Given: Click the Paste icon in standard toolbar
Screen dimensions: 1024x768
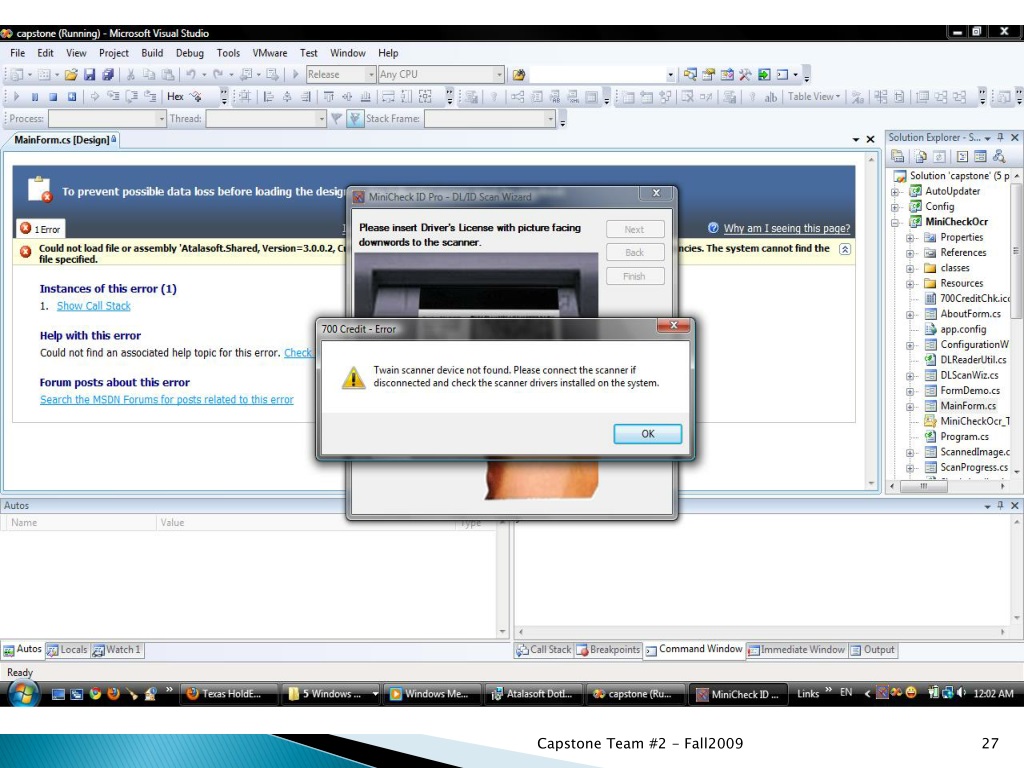Looking at the screenshot, I should pos(168,74).
